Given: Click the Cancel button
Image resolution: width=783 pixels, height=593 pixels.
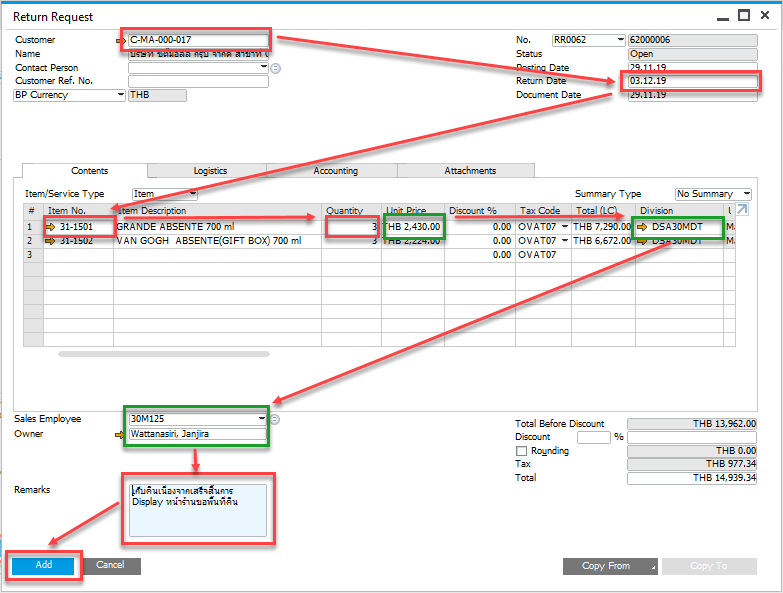Looking at the screenshot, I should [112, 566].
